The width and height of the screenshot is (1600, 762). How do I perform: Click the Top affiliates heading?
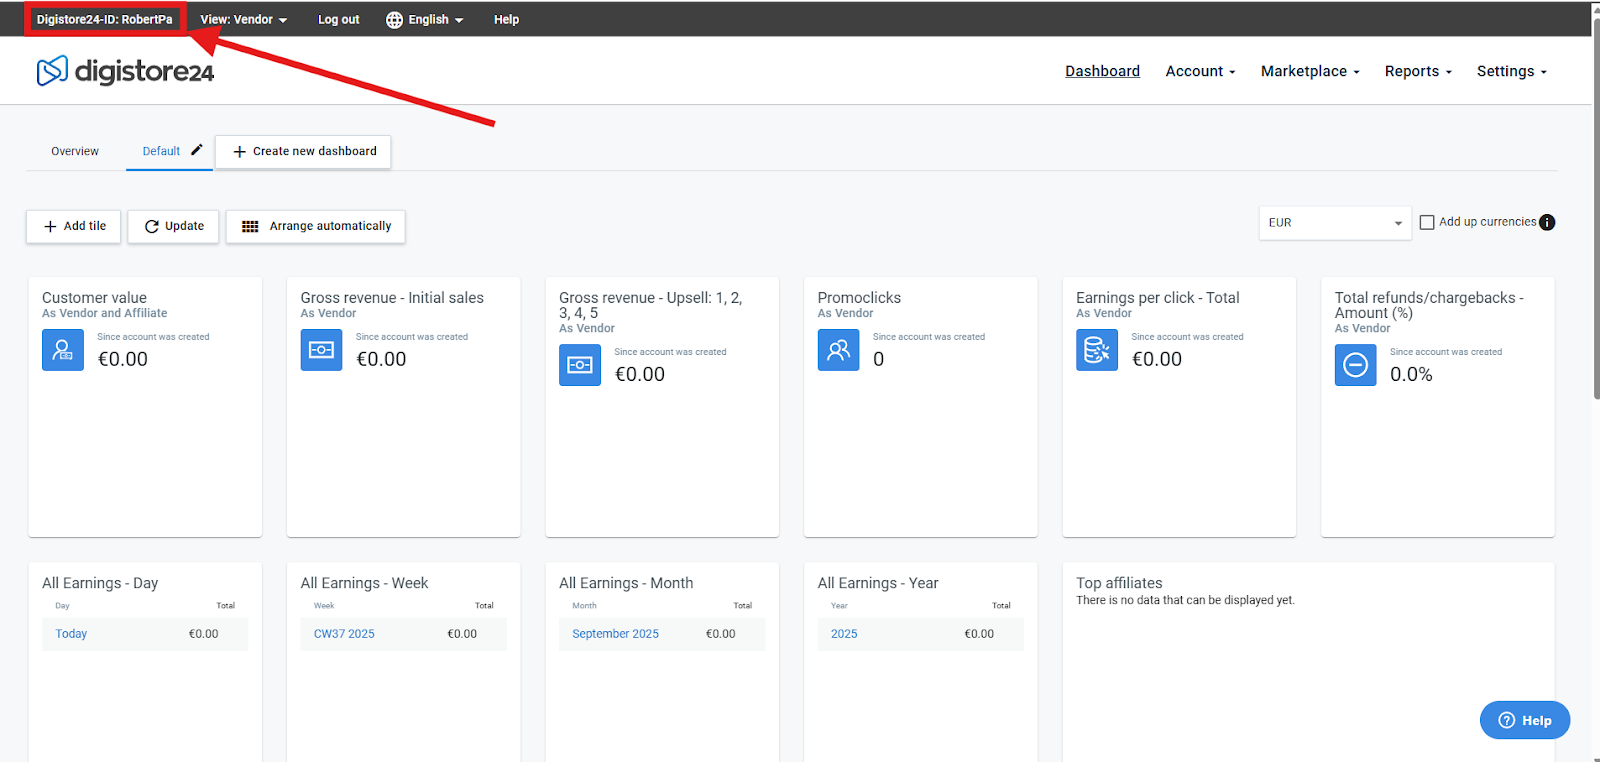pyautogui.click(x=1119, y=583)
